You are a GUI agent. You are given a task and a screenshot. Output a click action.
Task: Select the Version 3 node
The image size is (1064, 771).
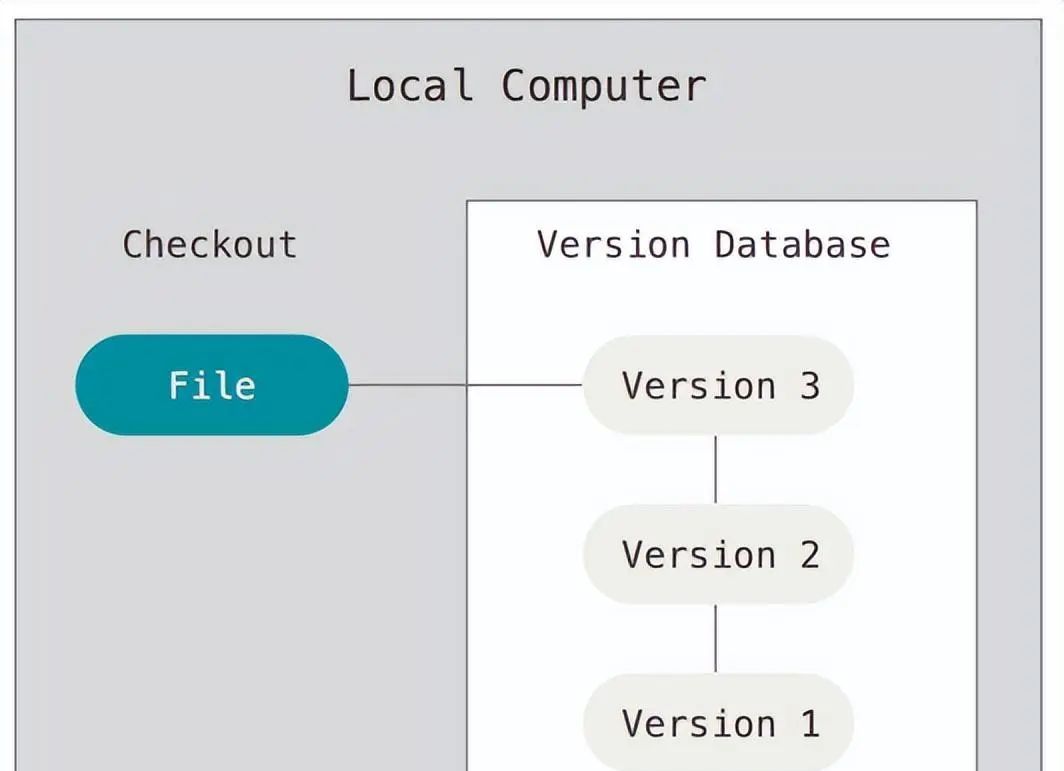tap(718, 385)
